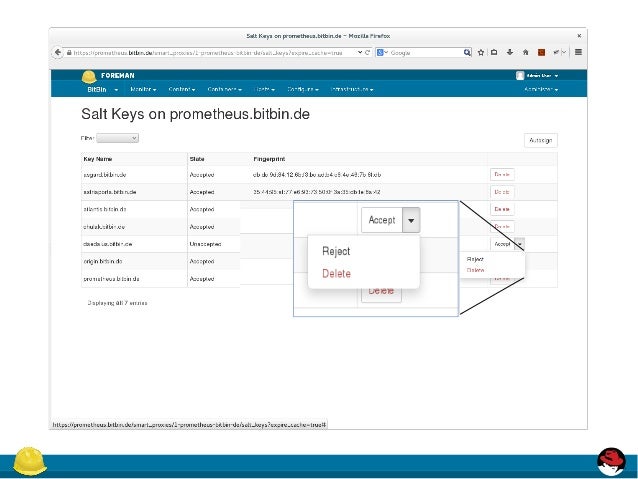The image size is (638, 479).
Task: Click the FOREMAN brand text
Action: [x=118, y=76]
